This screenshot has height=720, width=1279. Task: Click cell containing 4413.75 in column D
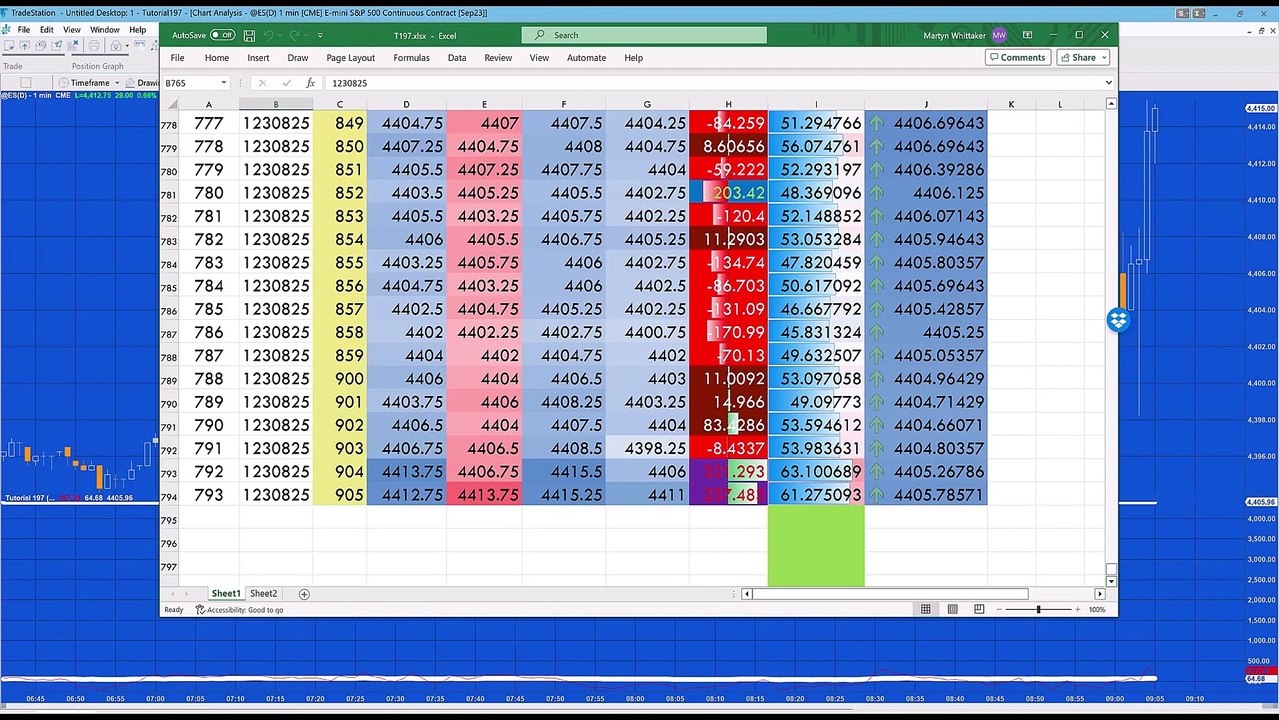[406, 472]
